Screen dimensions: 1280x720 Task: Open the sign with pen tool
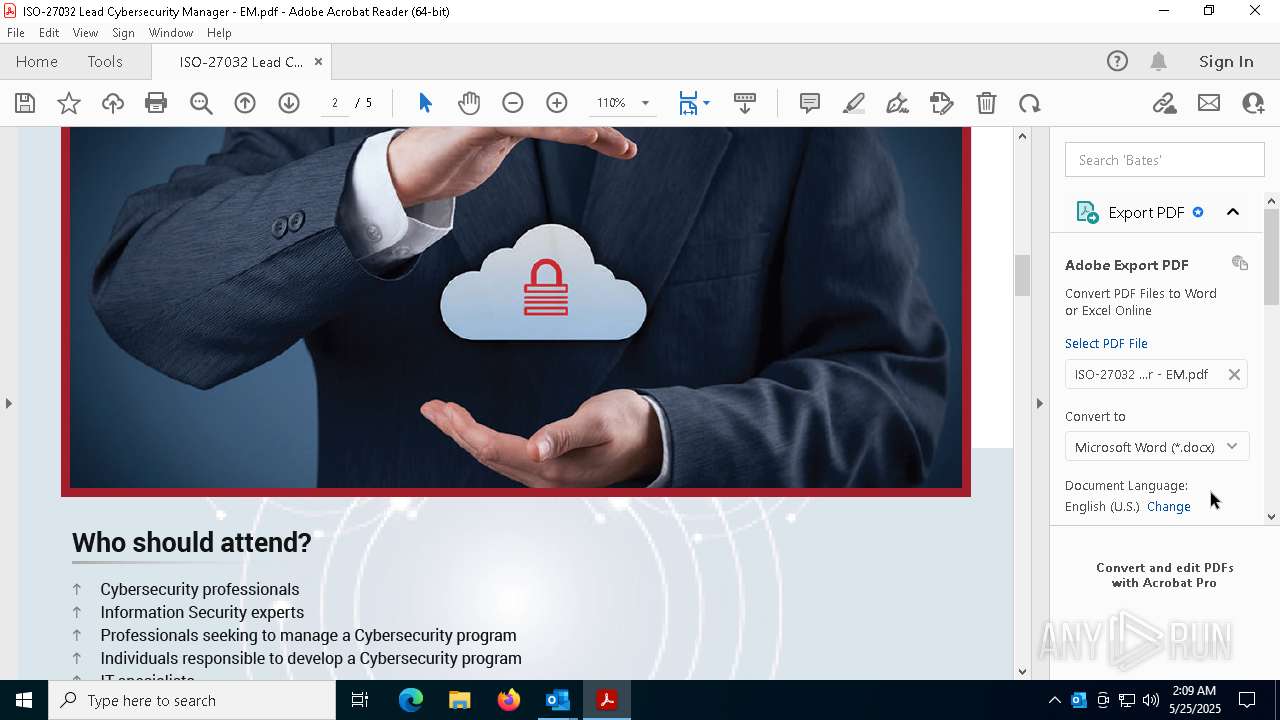point(898,103)
